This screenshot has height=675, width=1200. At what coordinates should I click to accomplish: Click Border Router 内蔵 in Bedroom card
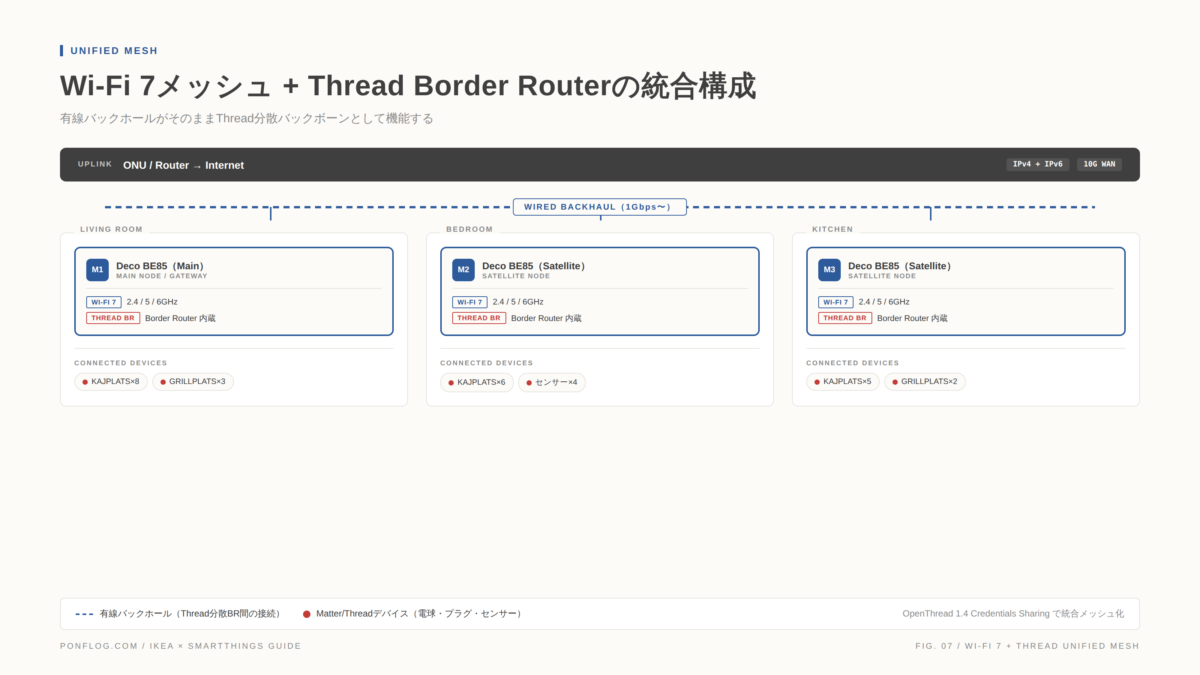pyautogui.click(x=546, y=318)
